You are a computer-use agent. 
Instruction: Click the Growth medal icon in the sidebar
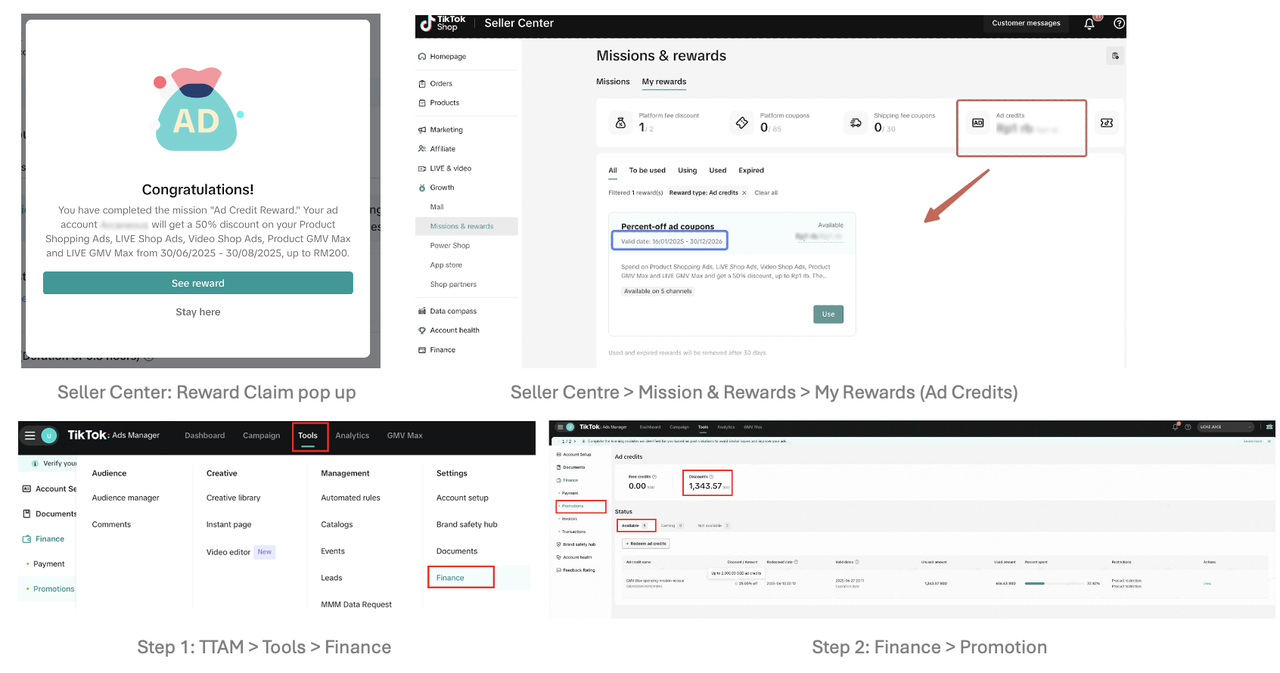tap(423, 188)
